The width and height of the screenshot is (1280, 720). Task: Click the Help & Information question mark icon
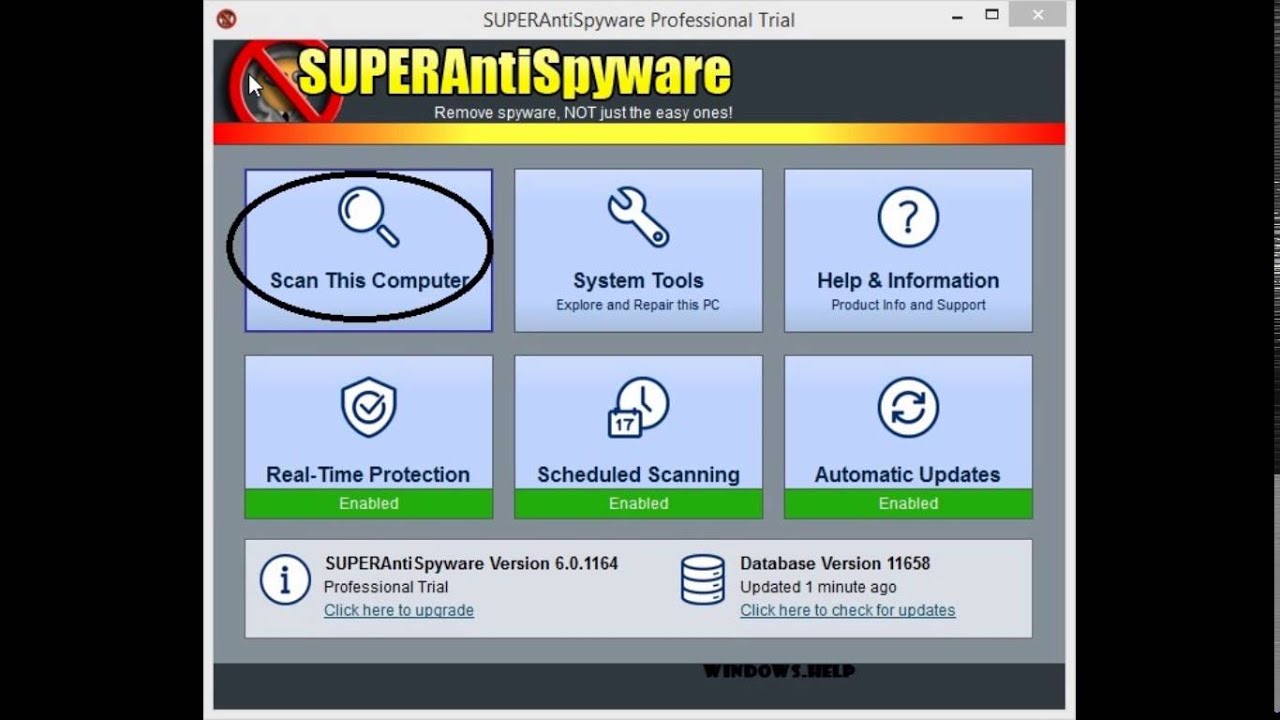pos(908,217)
